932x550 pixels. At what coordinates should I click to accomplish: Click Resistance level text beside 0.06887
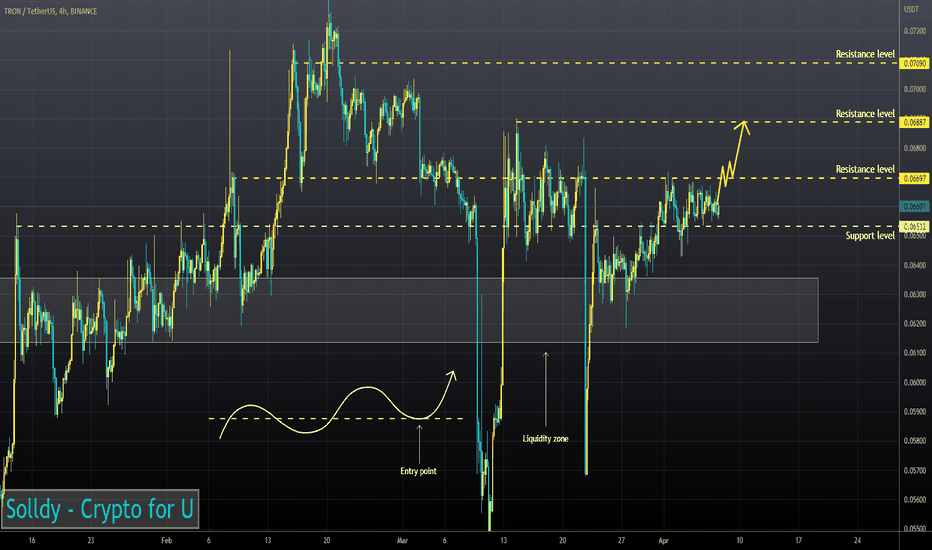(x=865, y=114)
